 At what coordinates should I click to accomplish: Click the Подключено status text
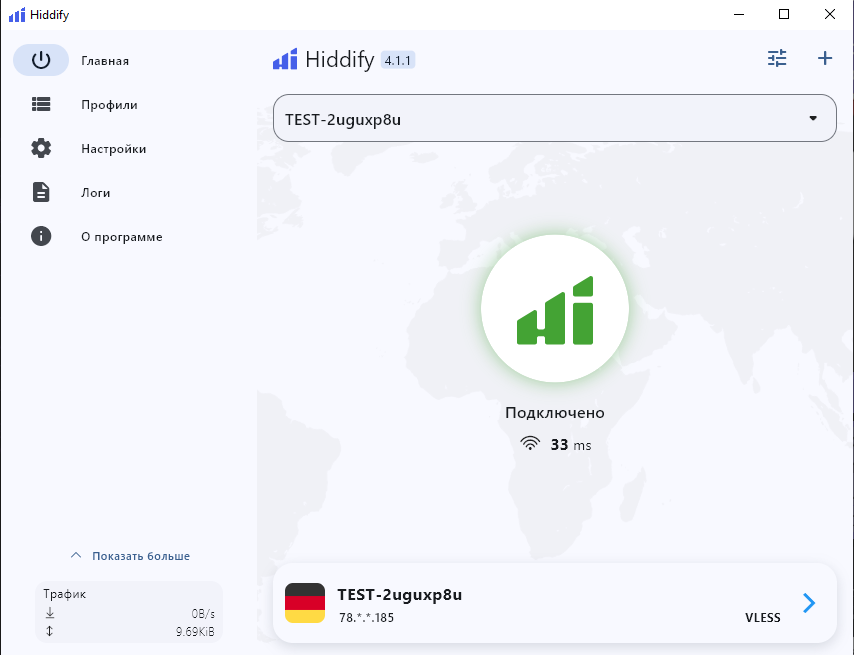click(555, 413)
